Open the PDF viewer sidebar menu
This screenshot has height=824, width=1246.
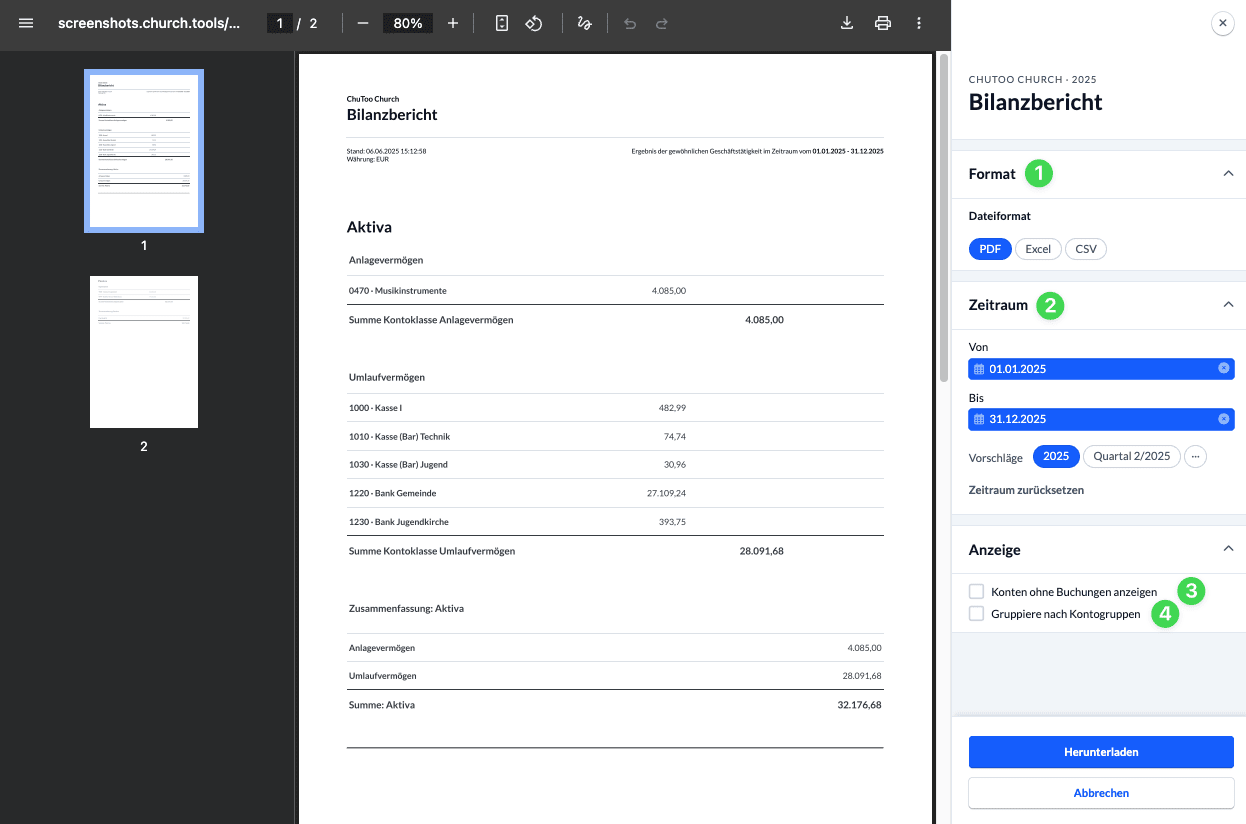pyautogui.click(x=26, y=23)
